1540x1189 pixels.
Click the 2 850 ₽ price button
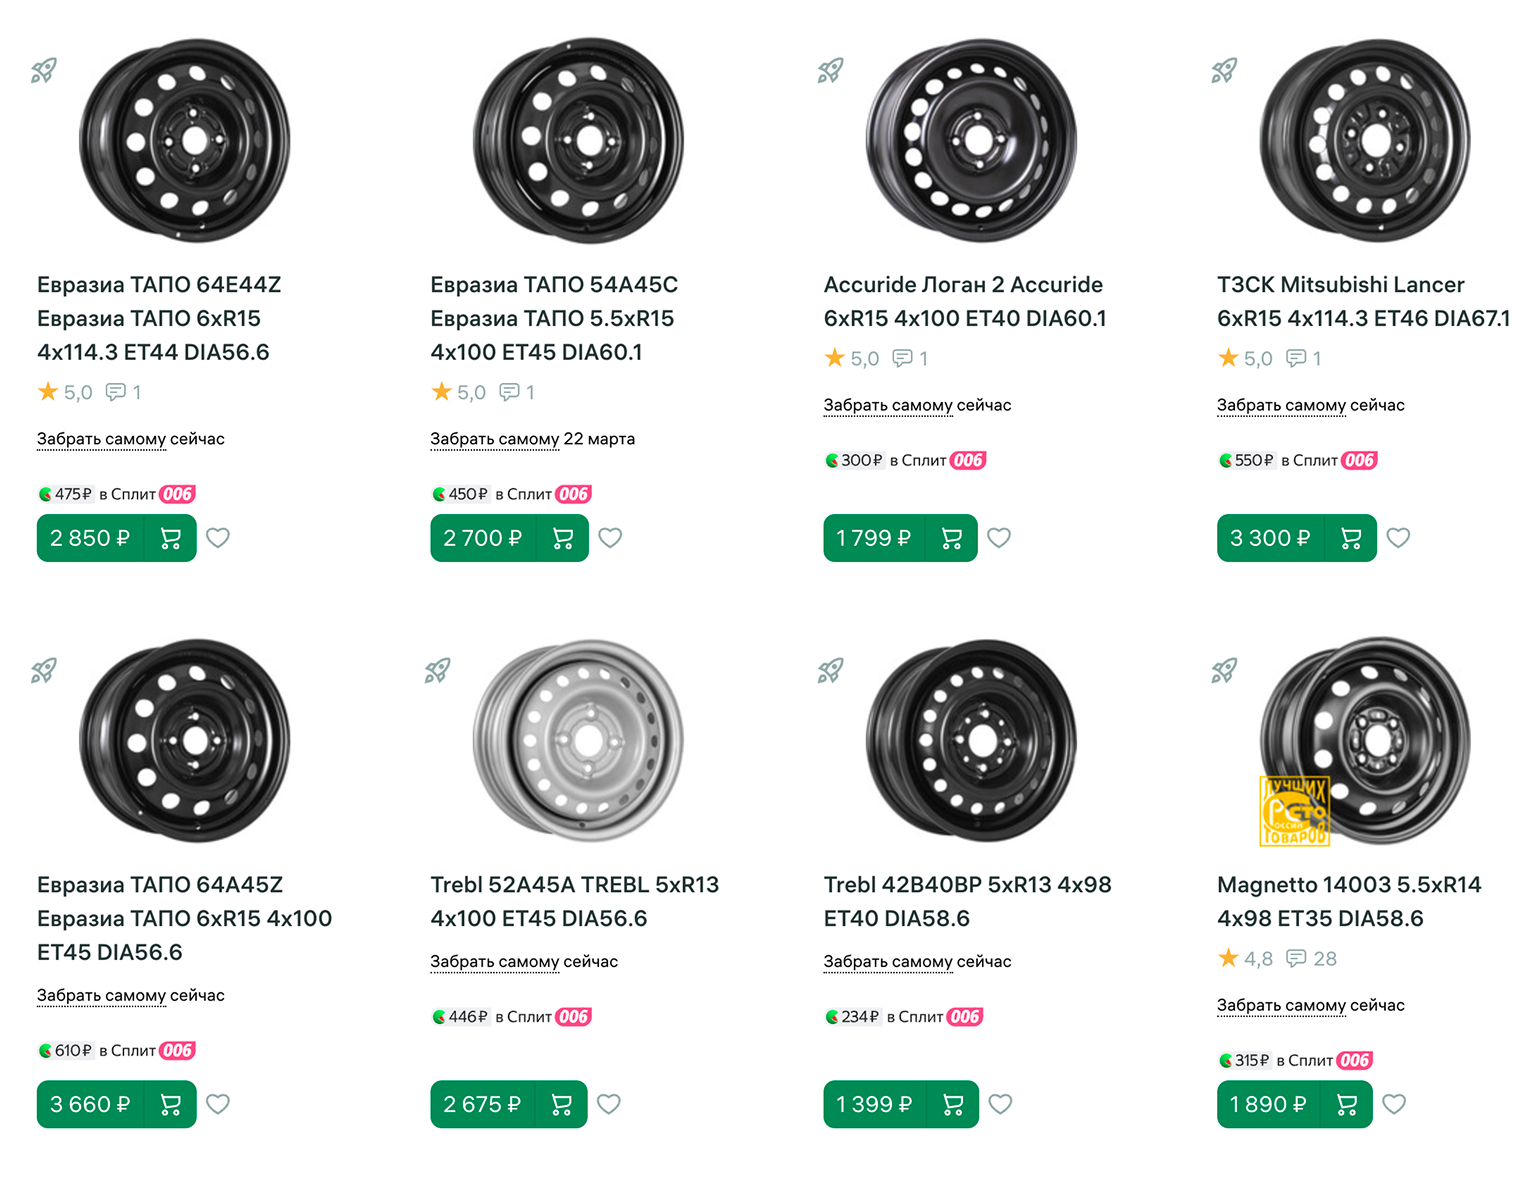pos(90,538)
